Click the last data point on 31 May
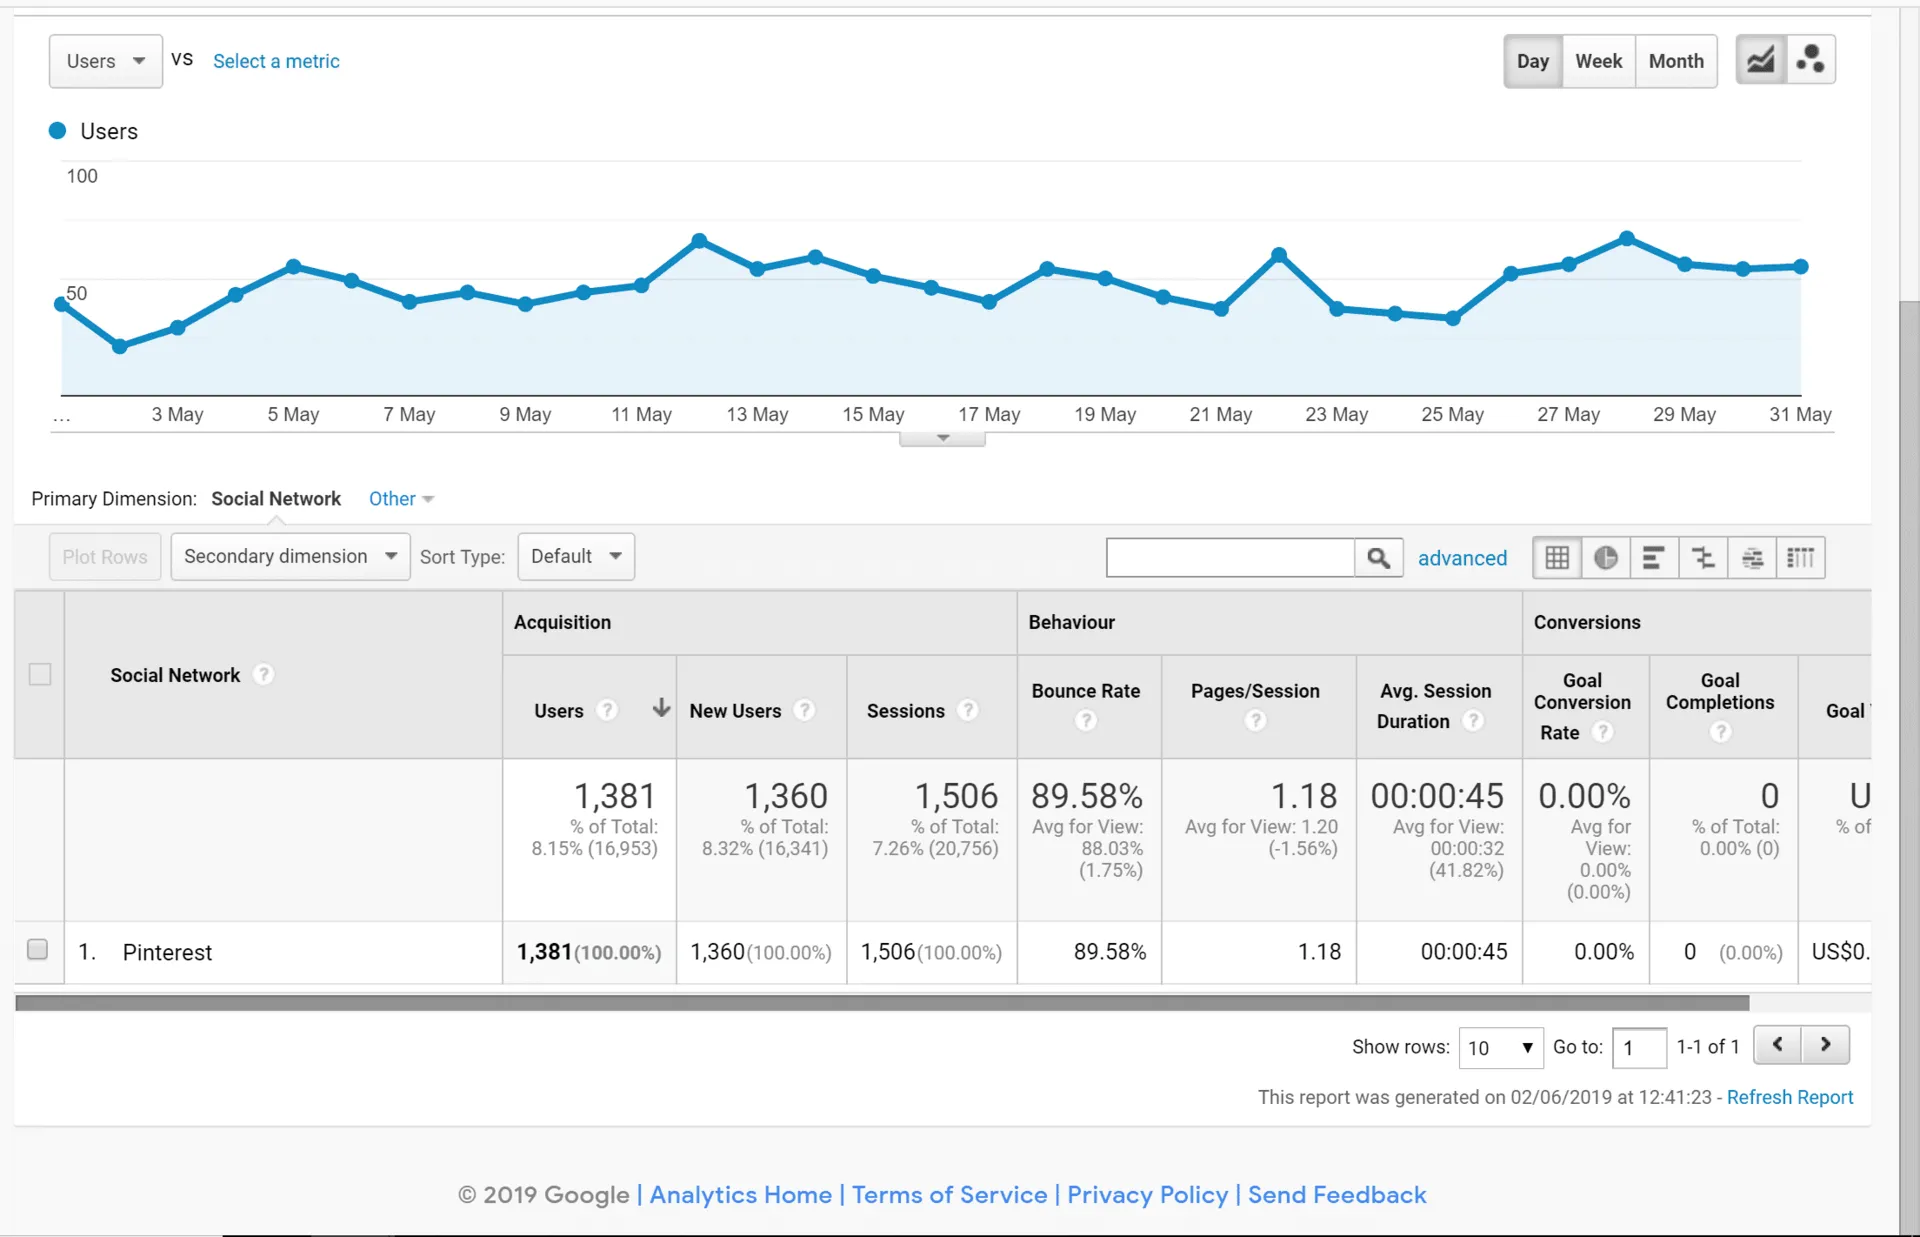1920x1237 pixels. 1801,267
